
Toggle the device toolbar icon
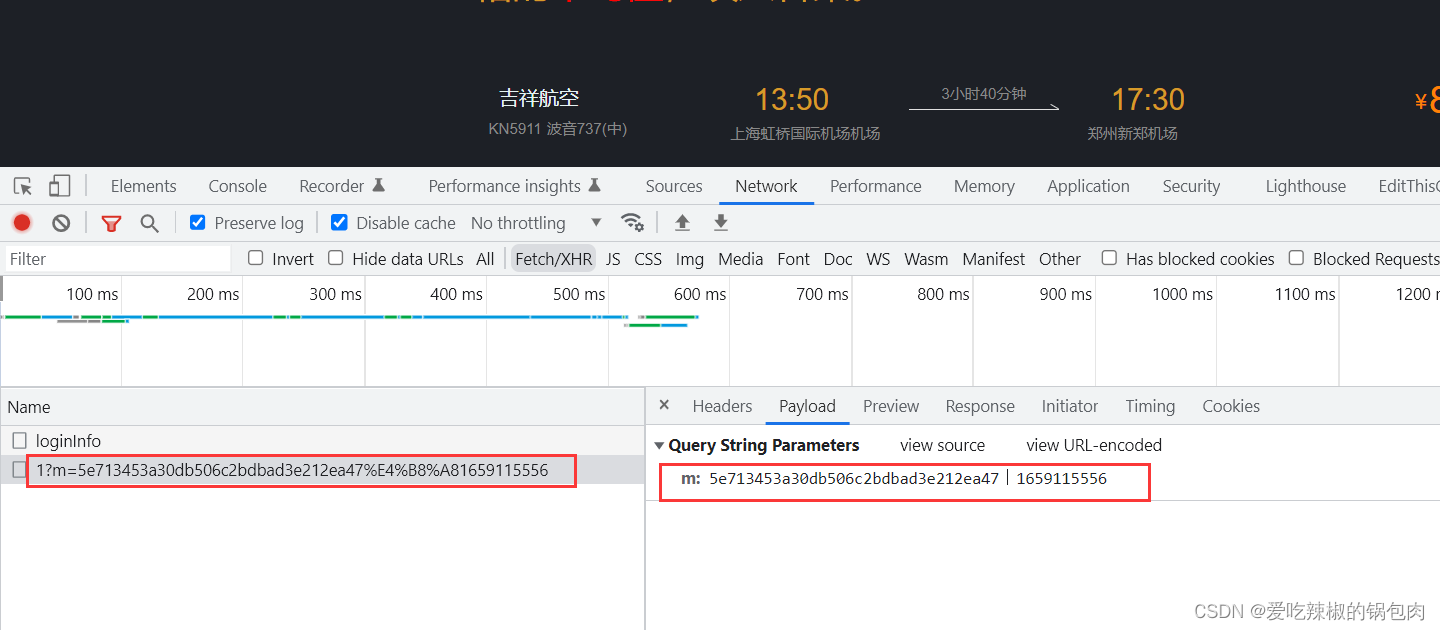60,186
